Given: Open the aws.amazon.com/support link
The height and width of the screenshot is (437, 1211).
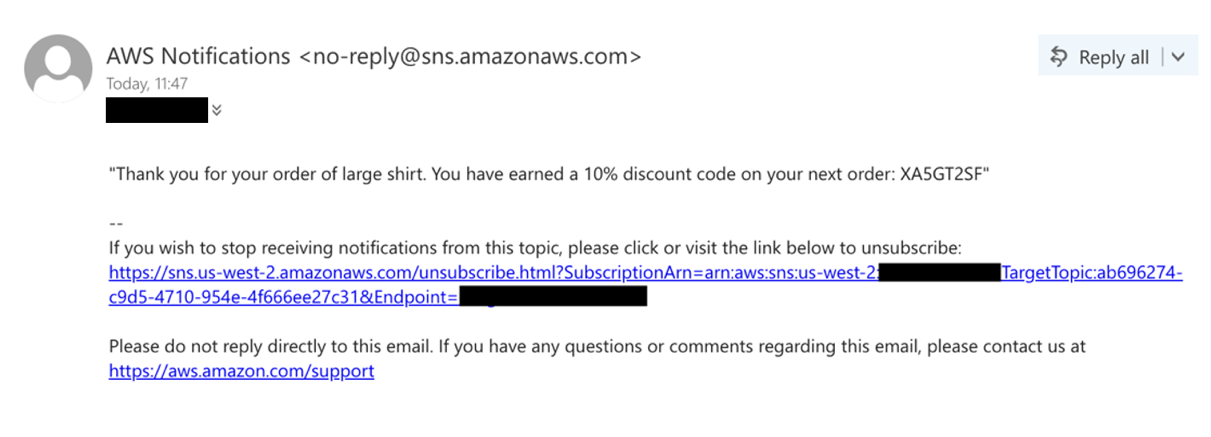Looking at the screenshot, I should coord(241,371).
